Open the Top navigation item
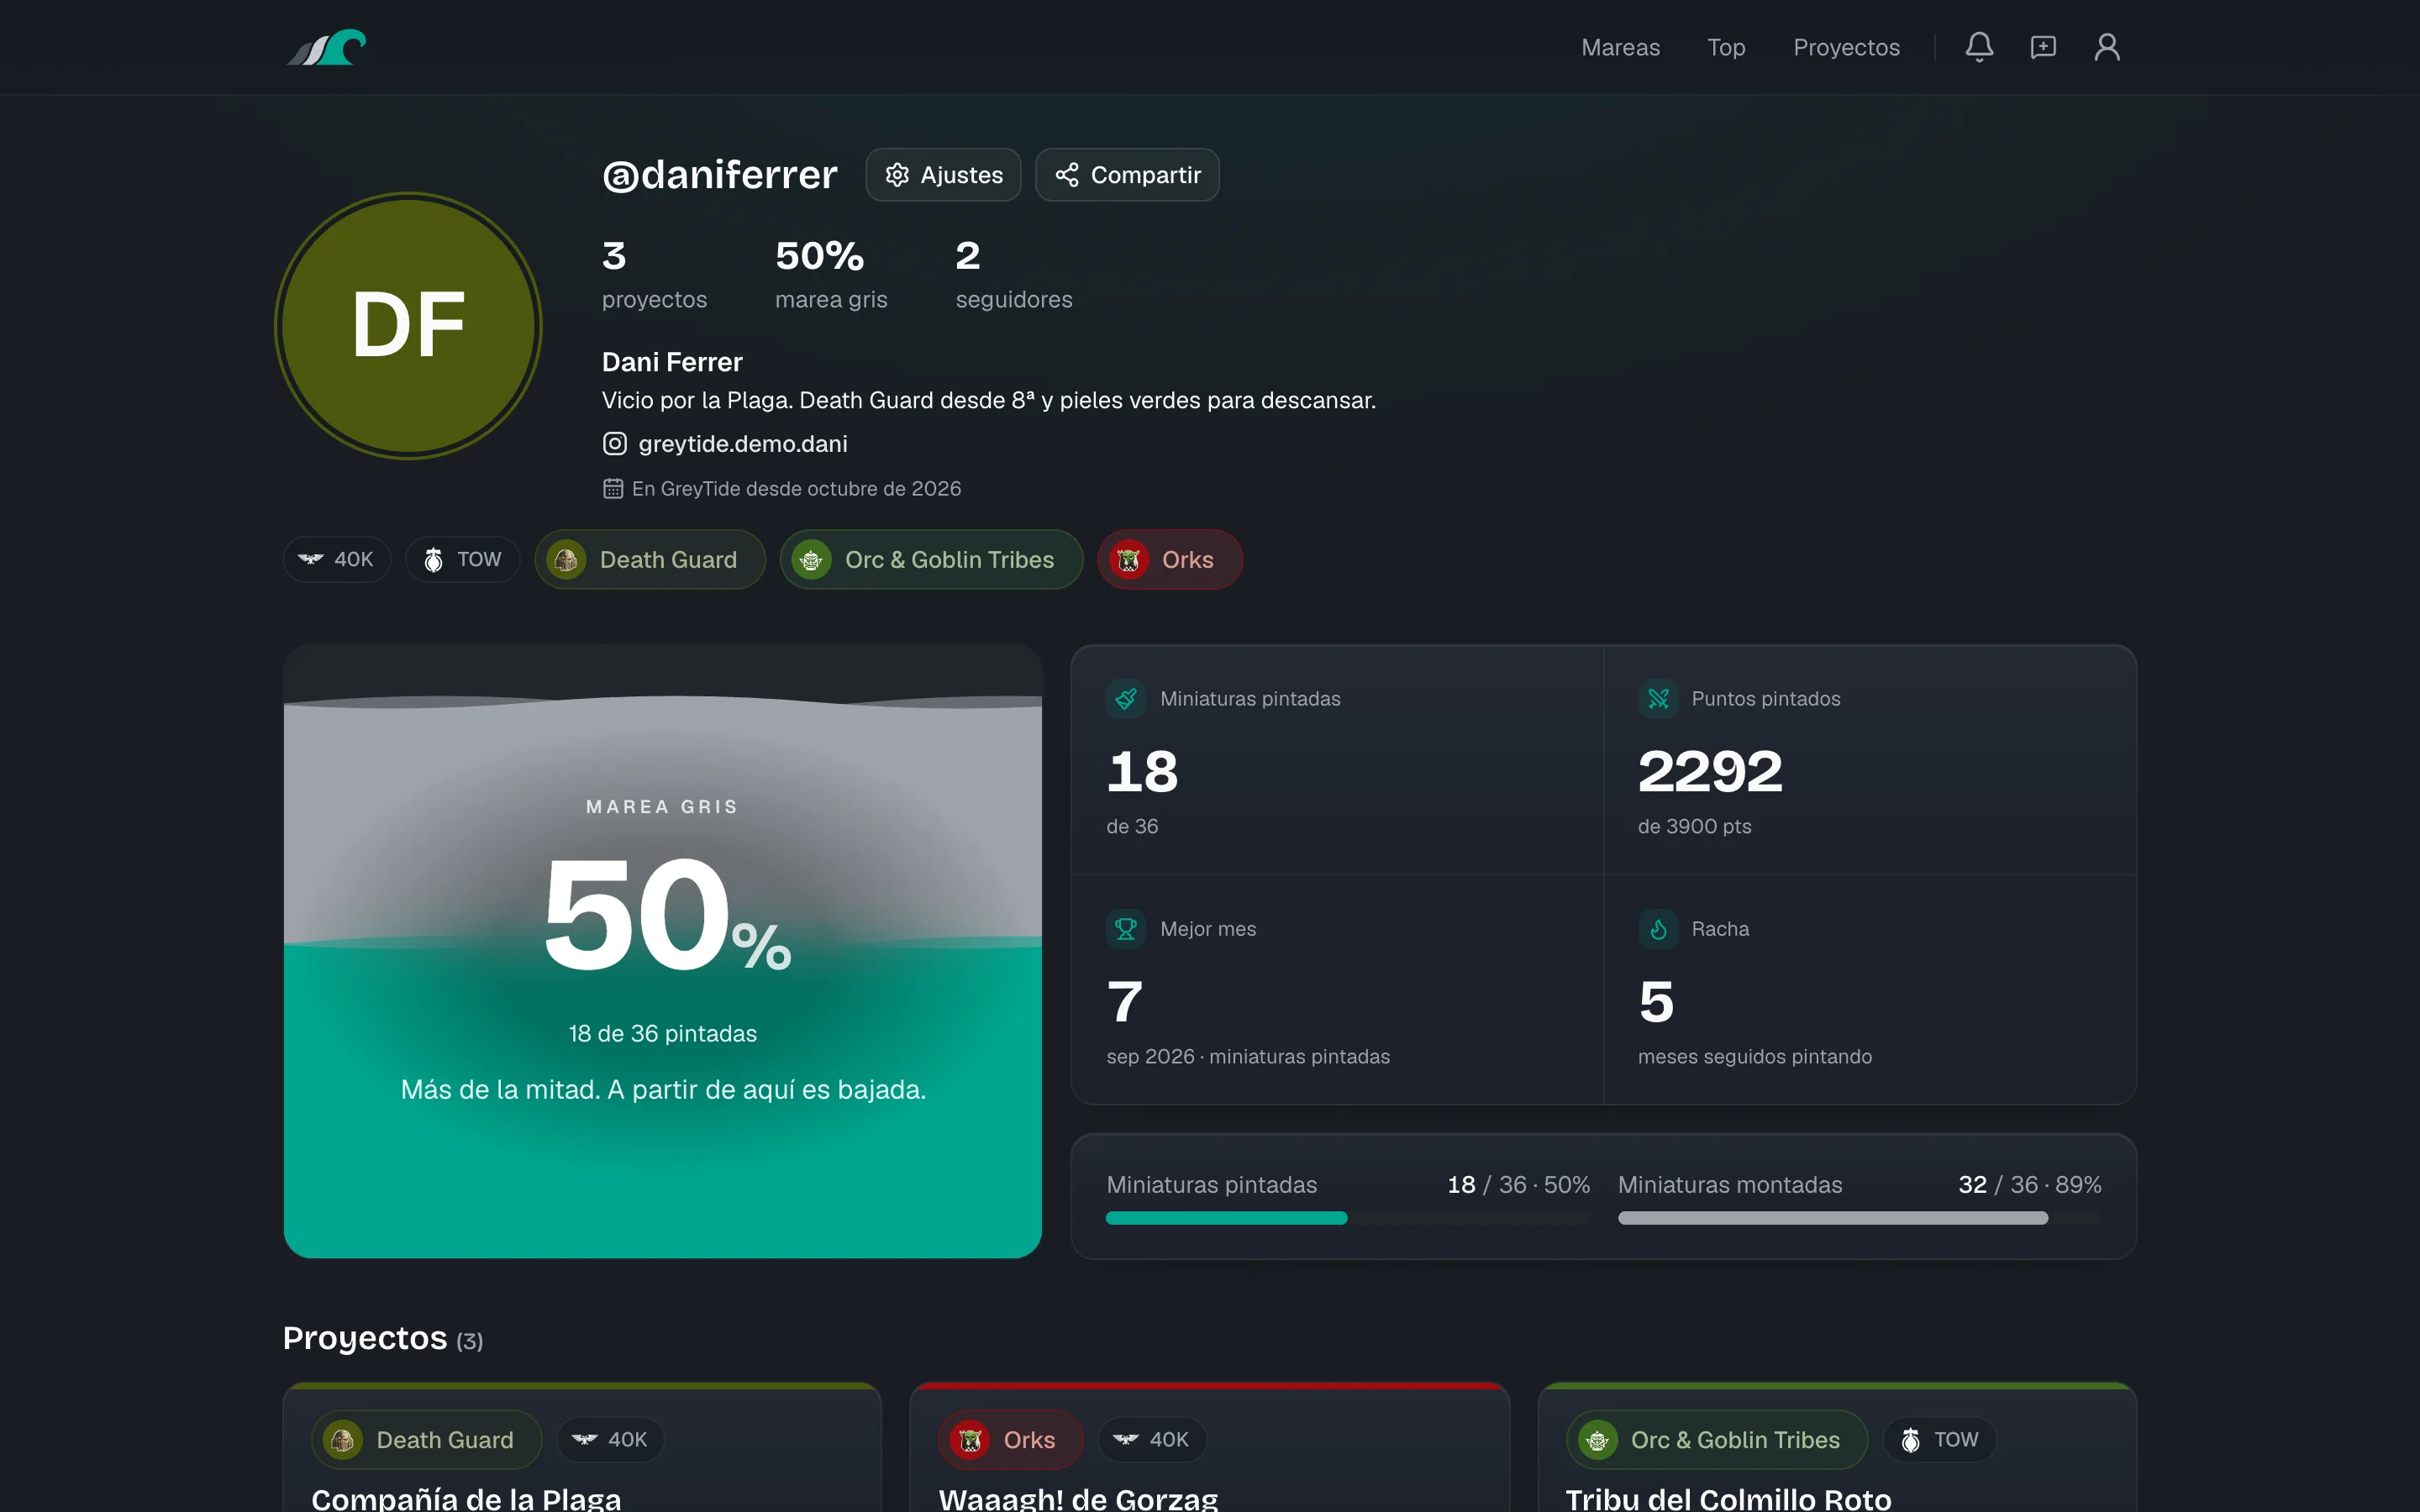Image resolution: width=2420 pixels, height=1512 pixels. (x=1726, y=47)
